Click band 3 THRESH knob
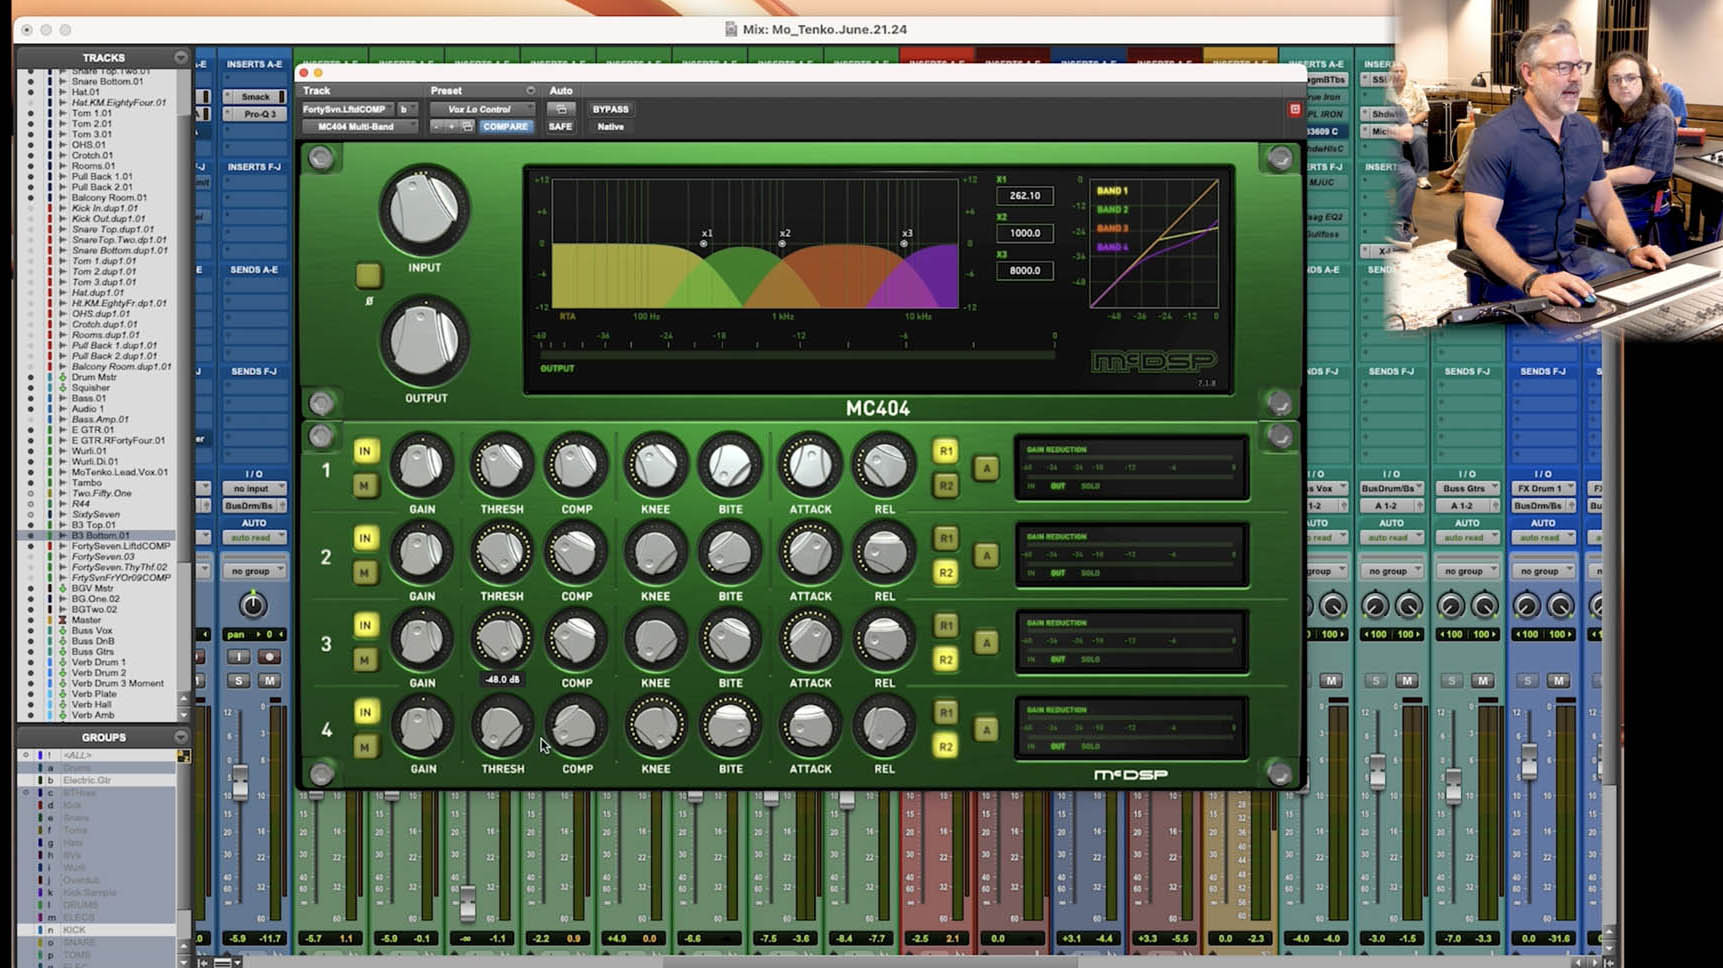1723x968 pixels. click(x=502, y=640)
